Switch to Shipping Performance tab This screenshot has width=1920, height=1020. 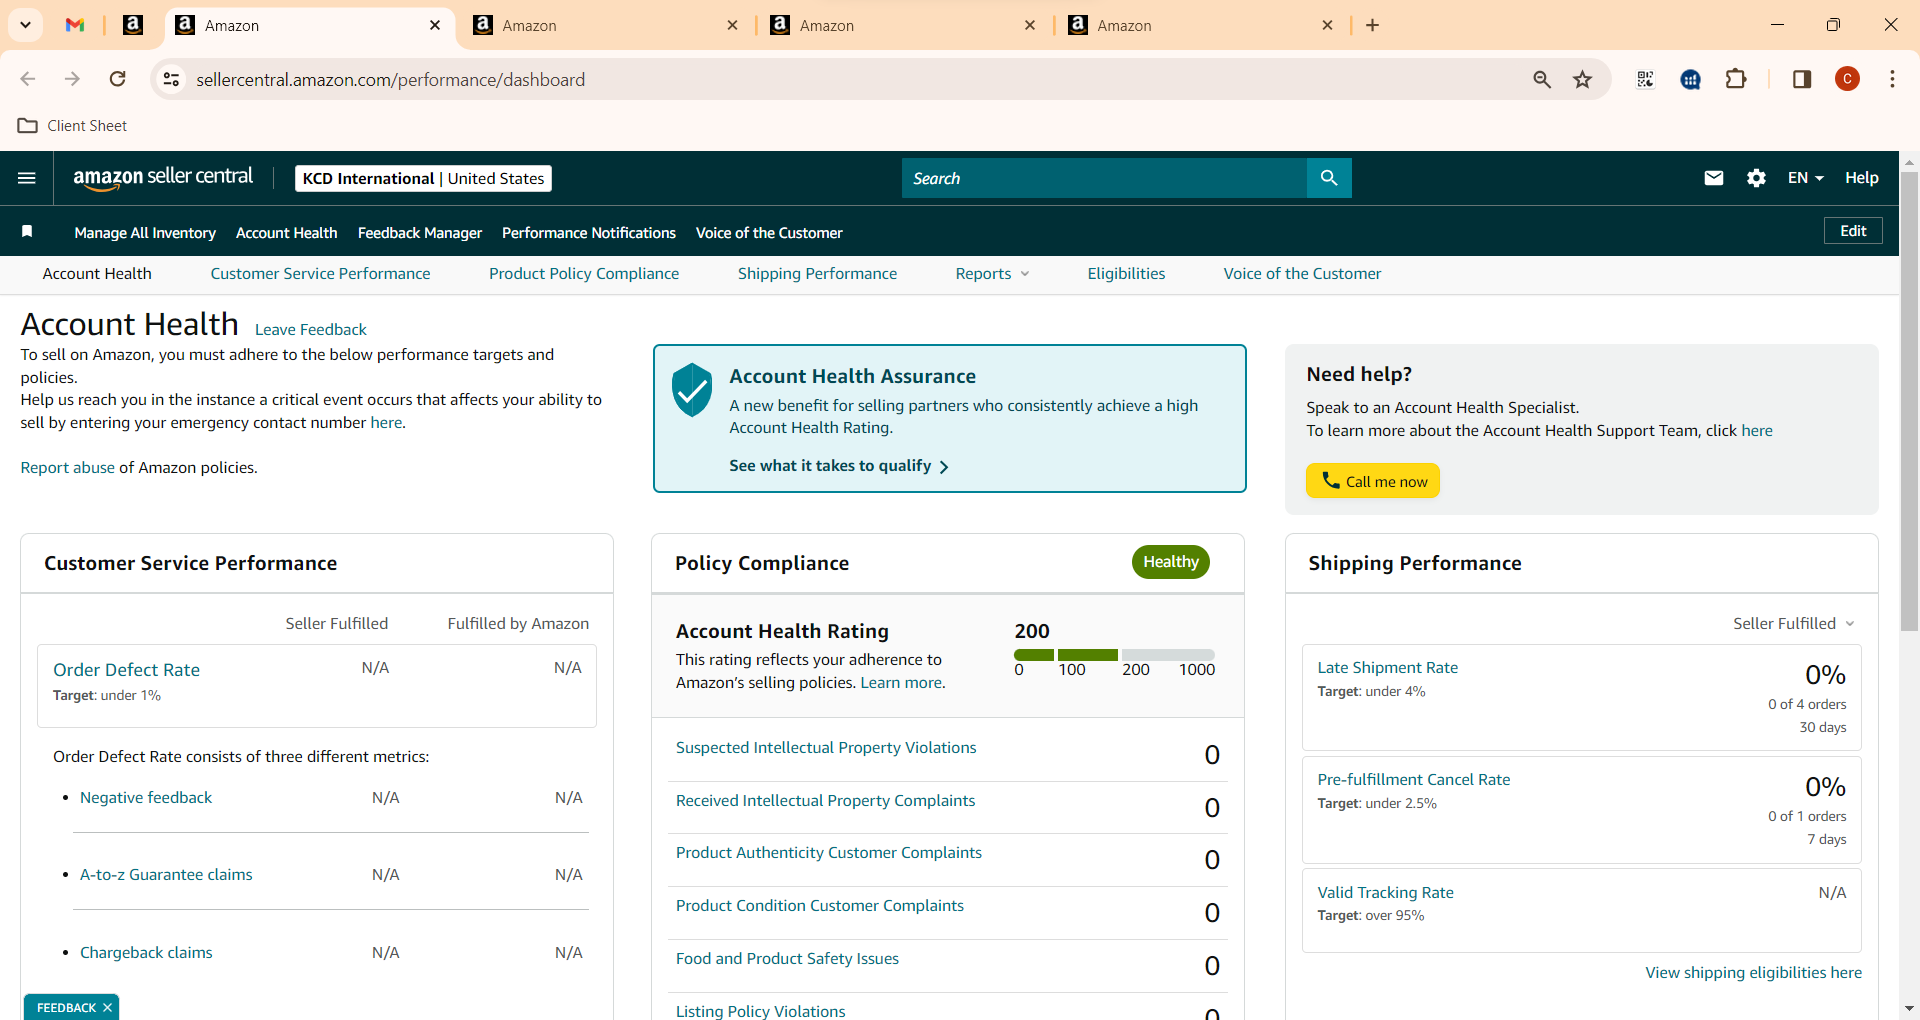817,274
